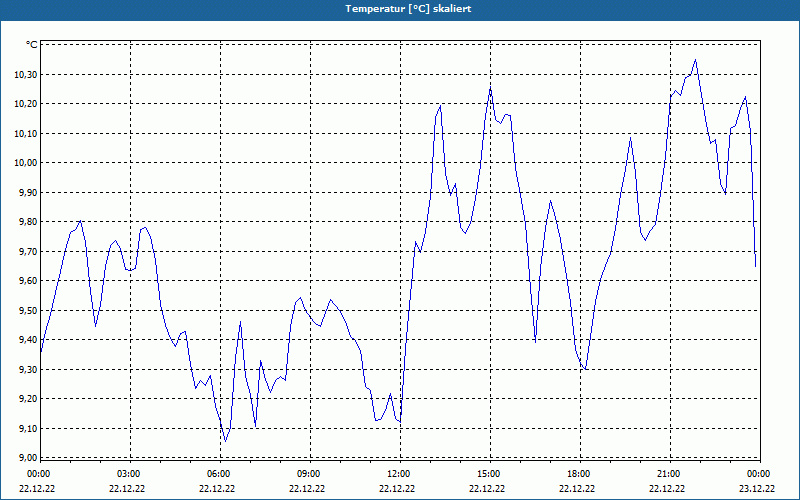Click the 22.12.22 date under 12:00
The width and height of the screenshot is (800, 500).
(397, 489)
